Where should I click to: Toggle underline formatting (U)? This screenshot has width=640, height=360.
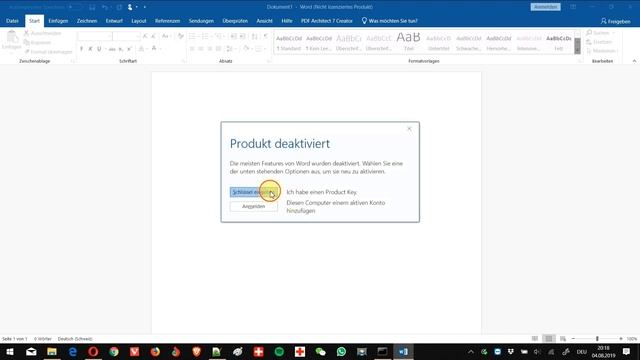(99, 49)
